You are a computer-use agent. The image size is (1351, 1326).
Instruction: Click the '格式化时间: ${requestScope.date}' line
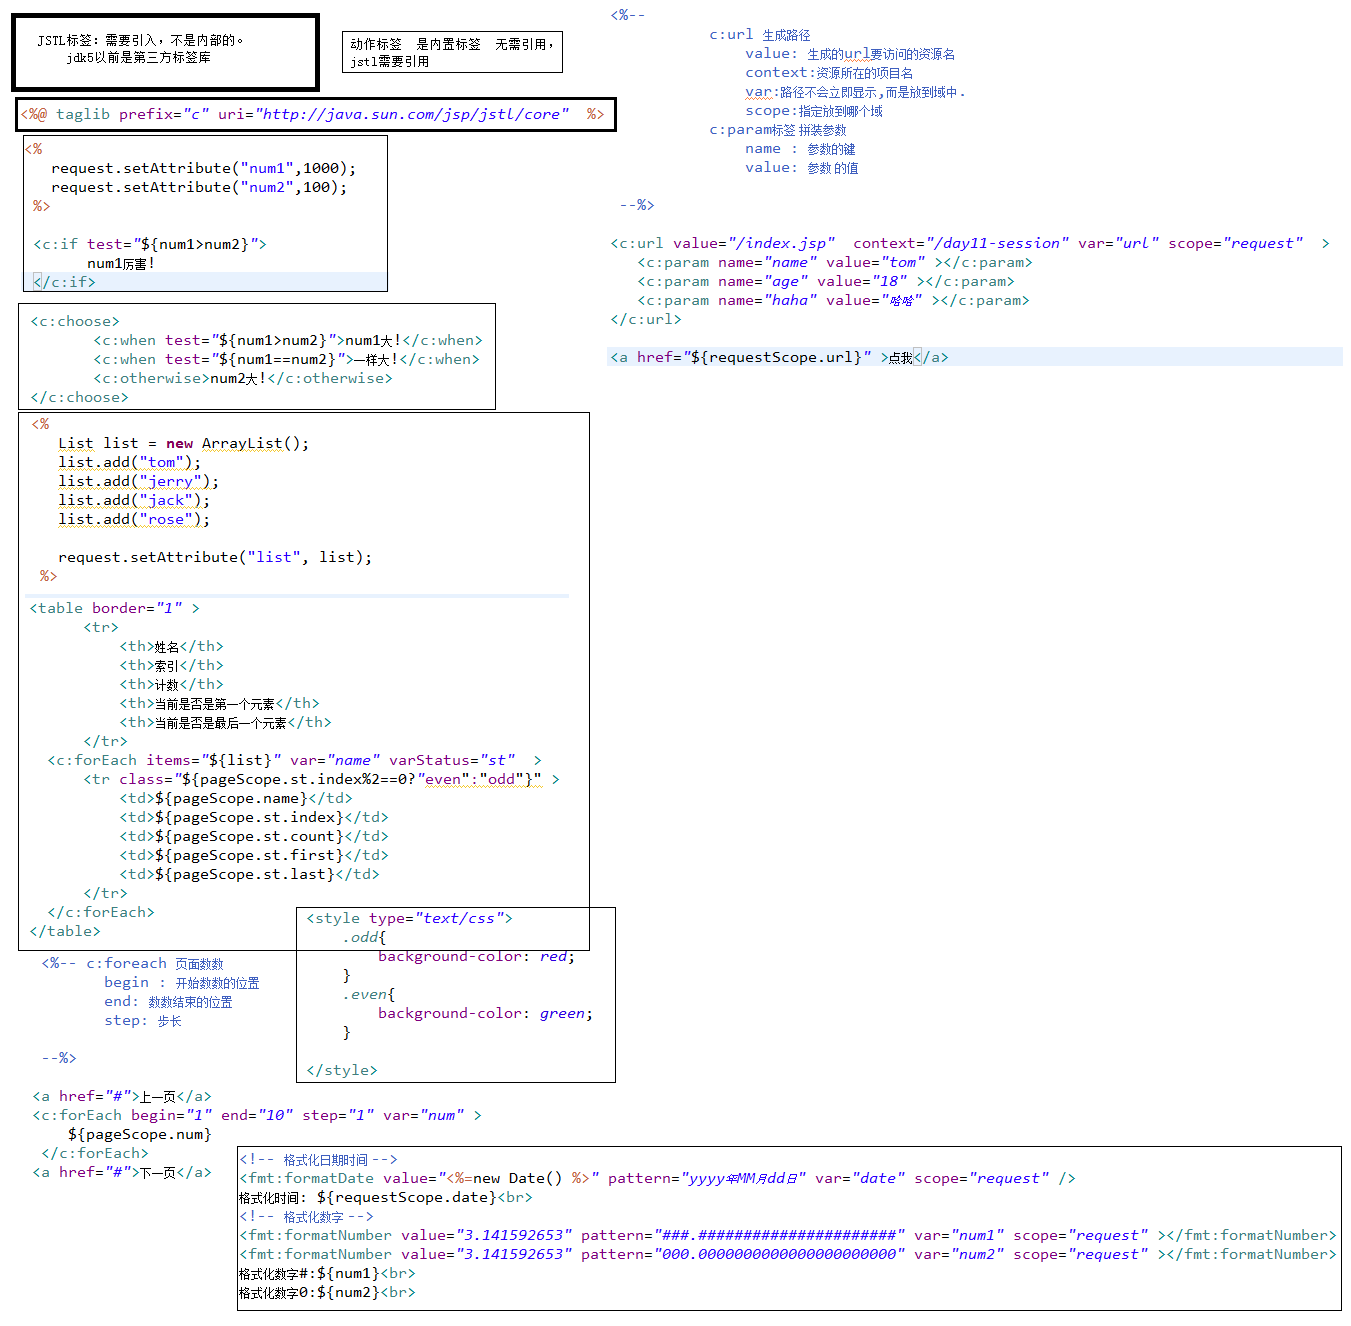click(x=386, y=1197)
